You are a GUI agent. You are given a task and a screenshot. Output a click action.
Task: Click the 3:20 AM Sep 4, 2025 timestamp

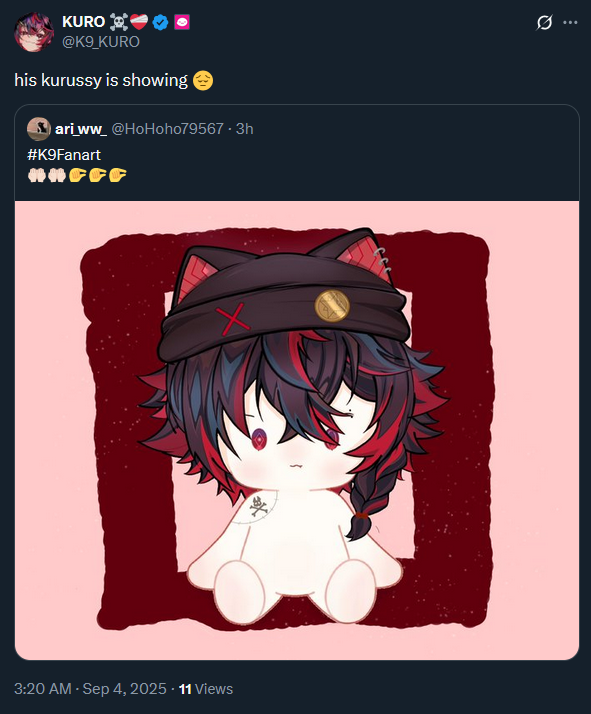pos(90,689)
